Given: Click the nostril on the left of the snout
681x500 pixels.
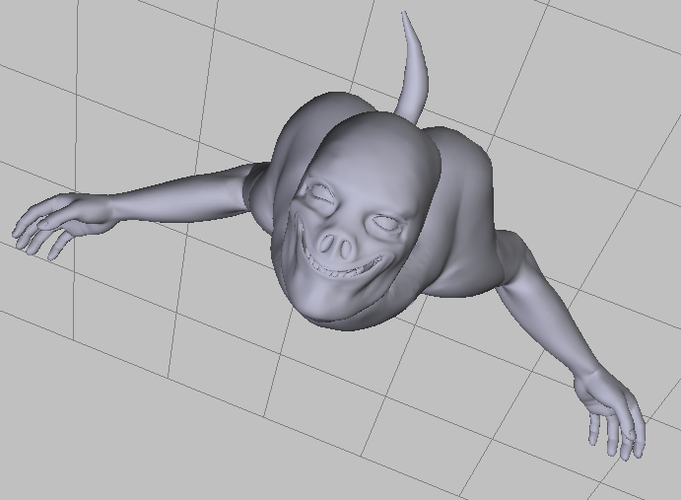Looking at the screenshot, I should pos(325,242).
